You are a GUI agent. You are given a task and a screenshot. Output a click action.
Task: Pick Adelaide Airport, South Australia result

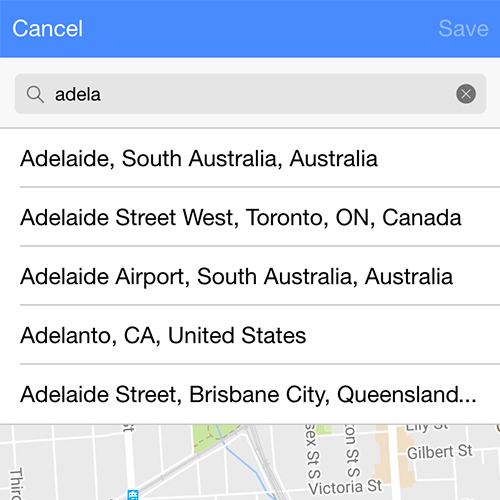(x=250, y=276)
